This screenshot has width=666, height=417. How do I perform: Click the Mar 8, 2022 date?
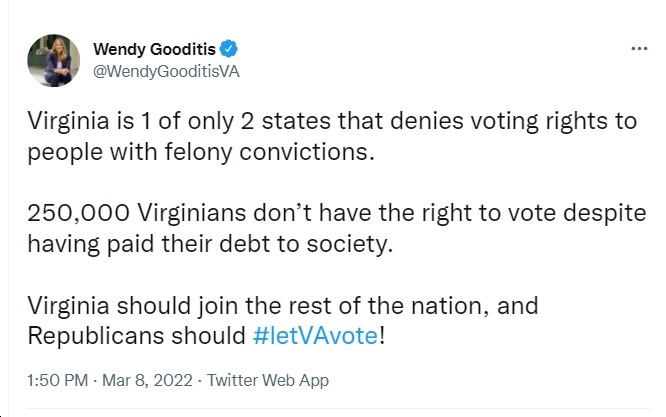tap(147, 380)
